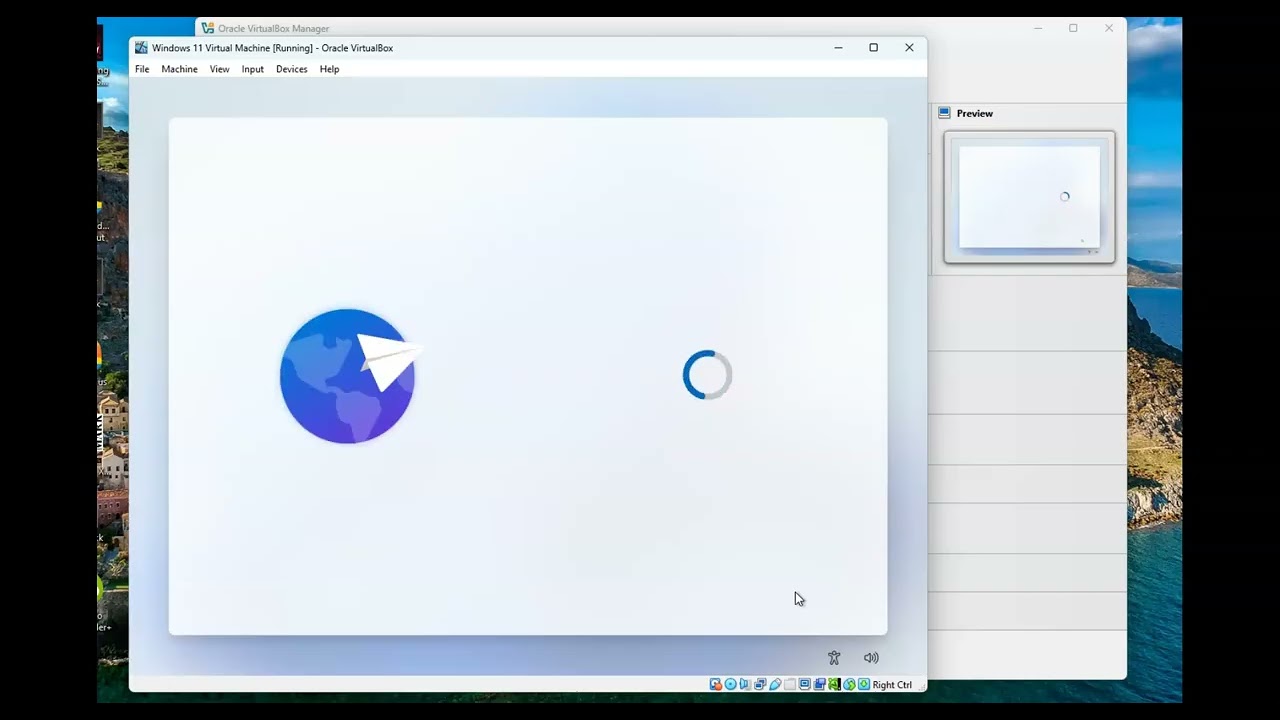Image resolution: width=1280 pixels, height=720 pixels.
Task: Click the mouse integration status icon
Action: [x=849, y=685]
